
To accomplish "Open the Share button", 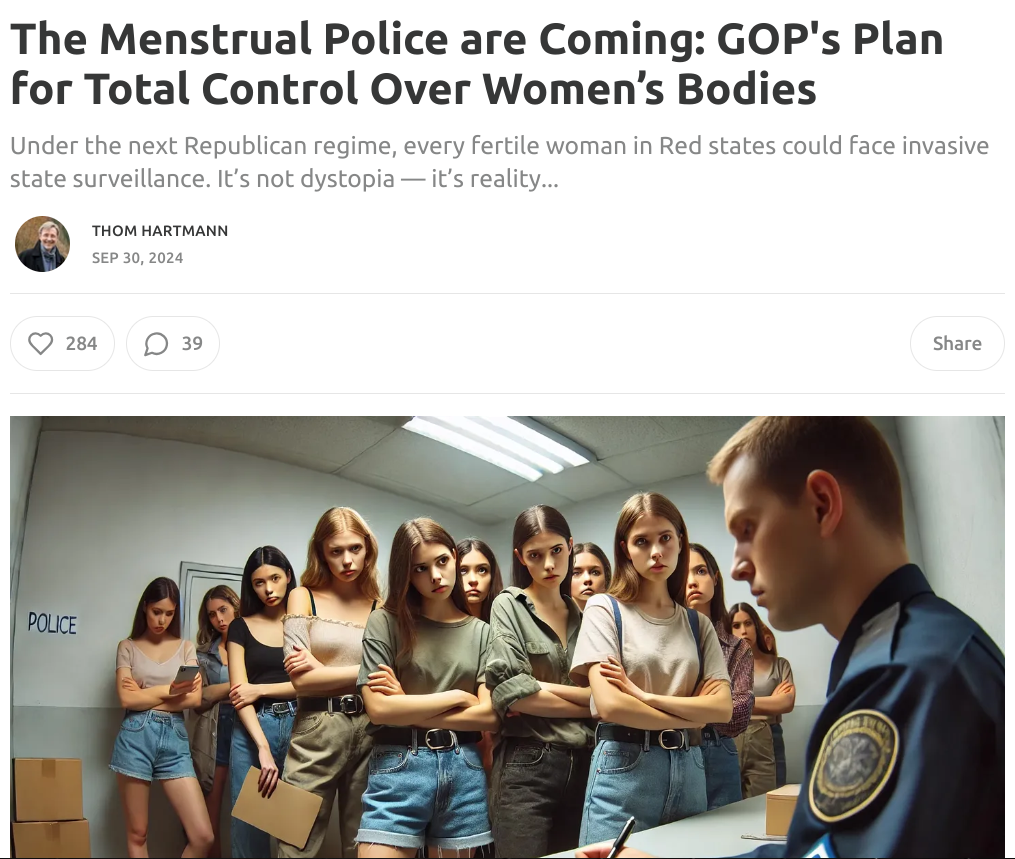I will tap(957, 343).
